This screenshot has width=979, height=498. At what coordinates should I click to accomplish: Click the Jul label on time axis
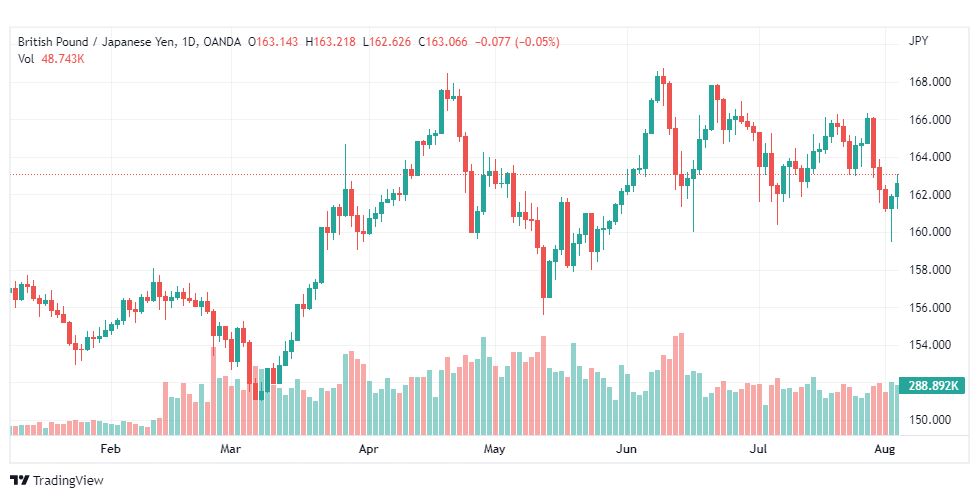tap(758, 449)
